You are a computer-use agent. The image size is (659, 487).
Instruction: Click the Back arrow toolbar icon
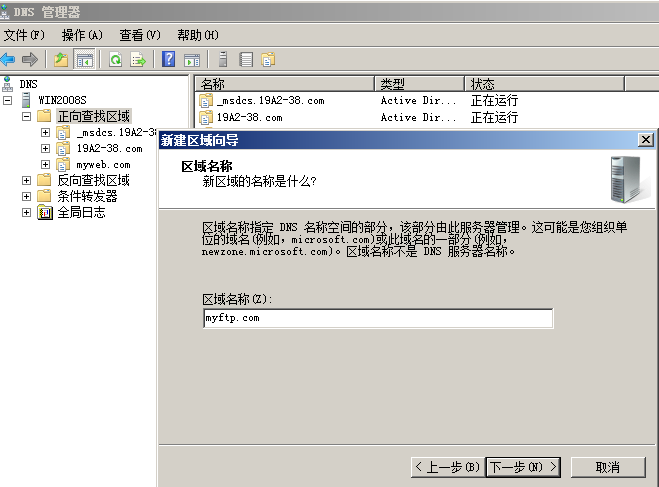[8, 59]
